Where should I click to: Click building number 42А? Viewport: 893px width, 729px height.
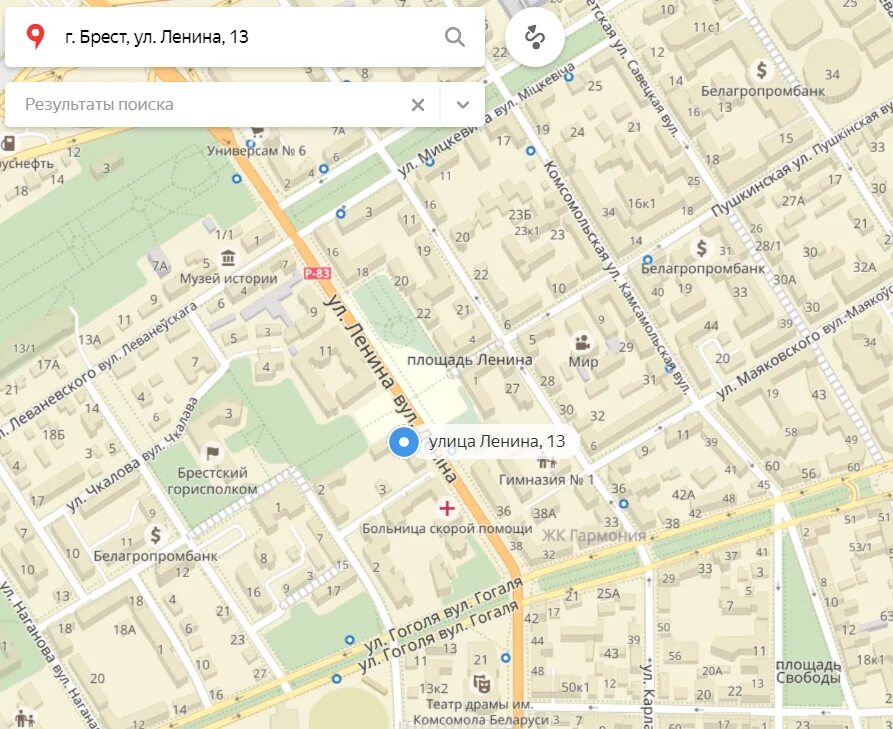683,494
